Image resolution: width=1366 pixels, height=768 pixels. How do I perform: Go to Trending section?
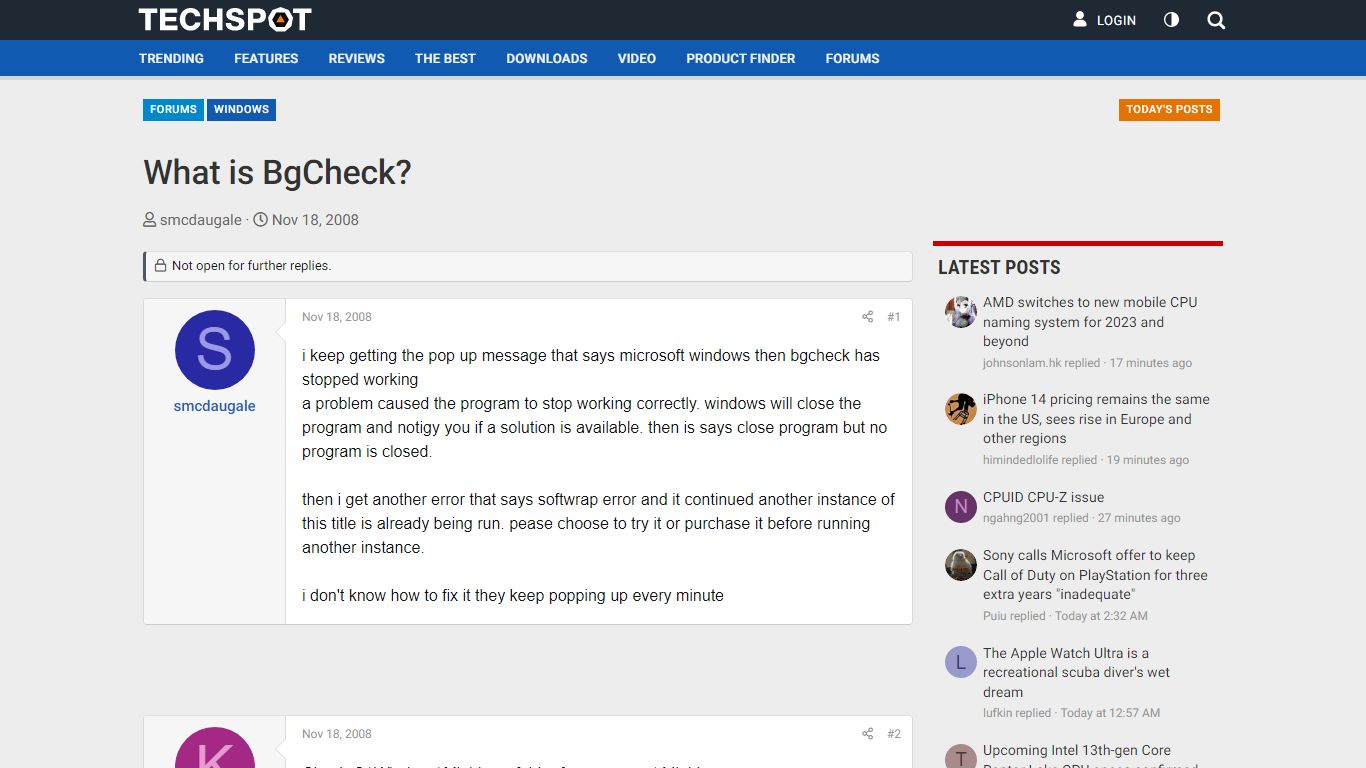coord(171,58)
